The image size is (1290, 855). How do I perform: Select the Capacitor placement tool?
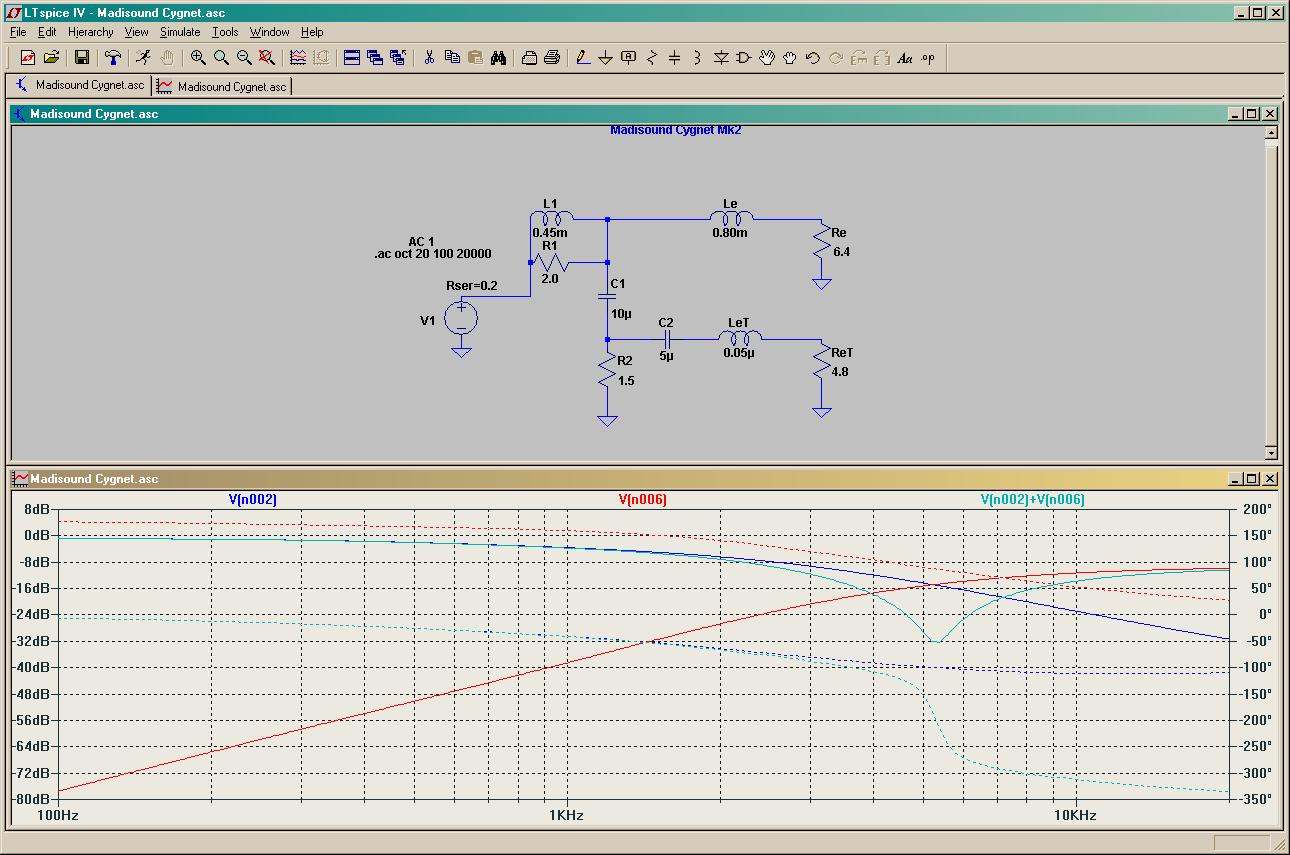pos(674,58)
